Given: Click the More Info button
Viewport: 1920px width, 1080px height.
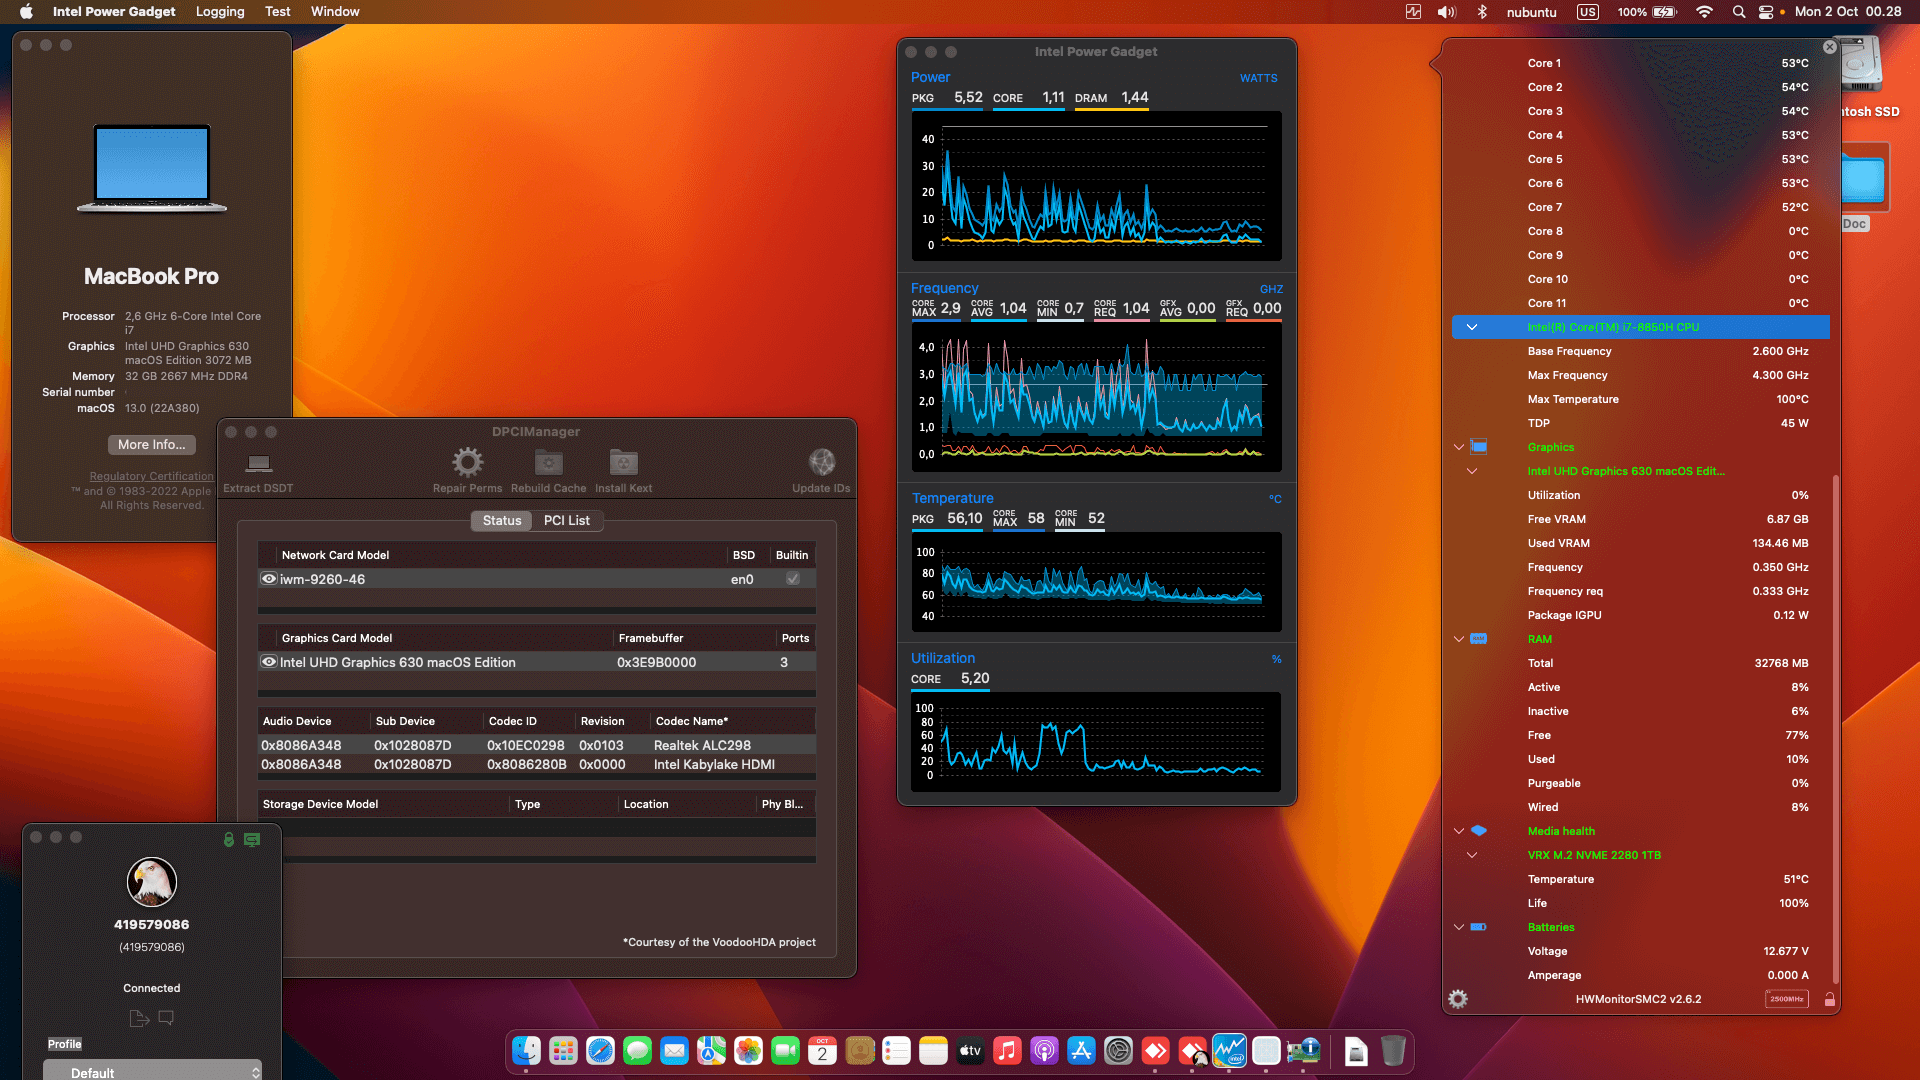Looking at the screenshot, I should (x=151, y=444).
